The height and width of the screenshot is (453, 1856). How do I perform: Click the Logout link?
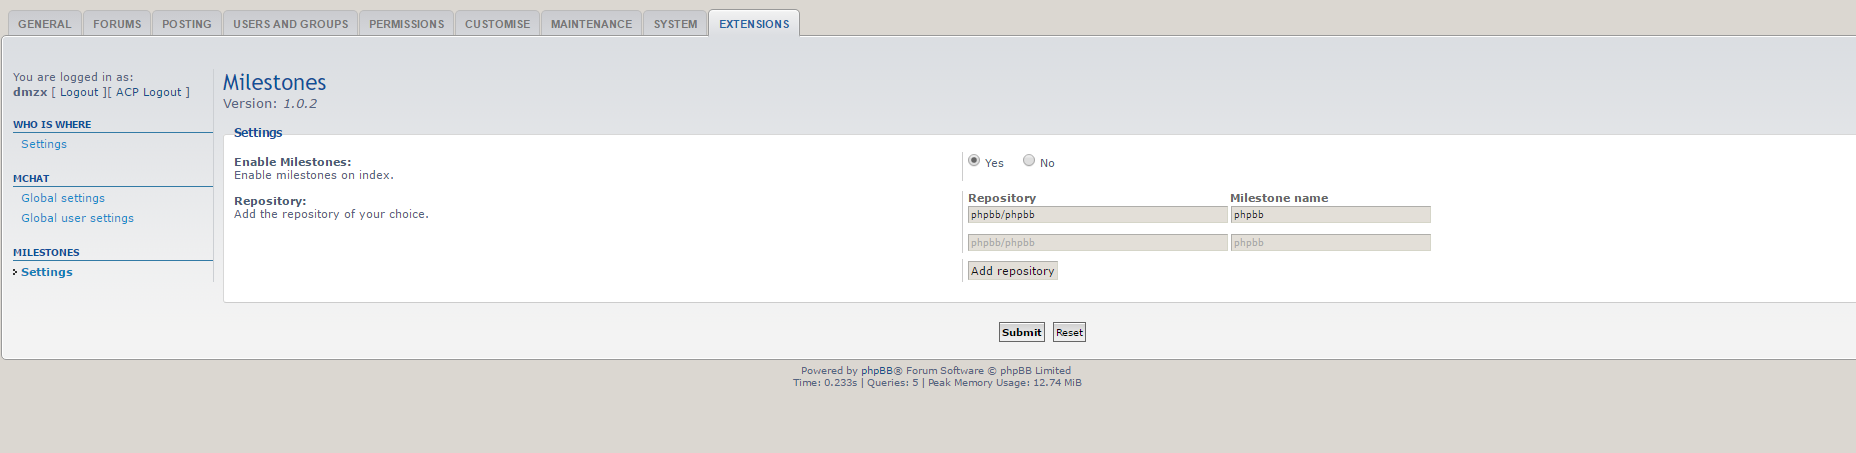79,92
